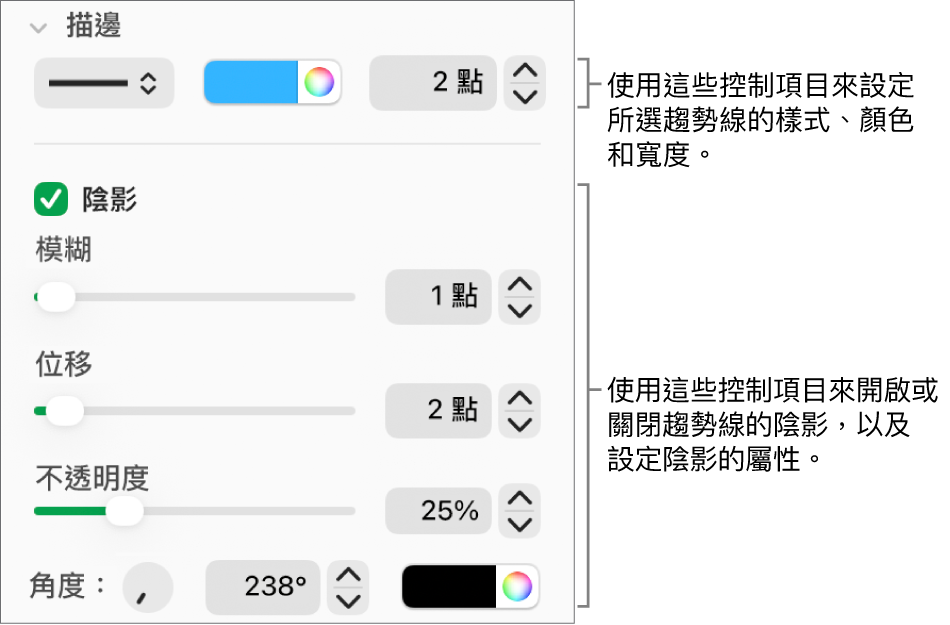
Task: Click the 不透明度 slider knob
Action: pyautogui.click(x=126, y=511)
